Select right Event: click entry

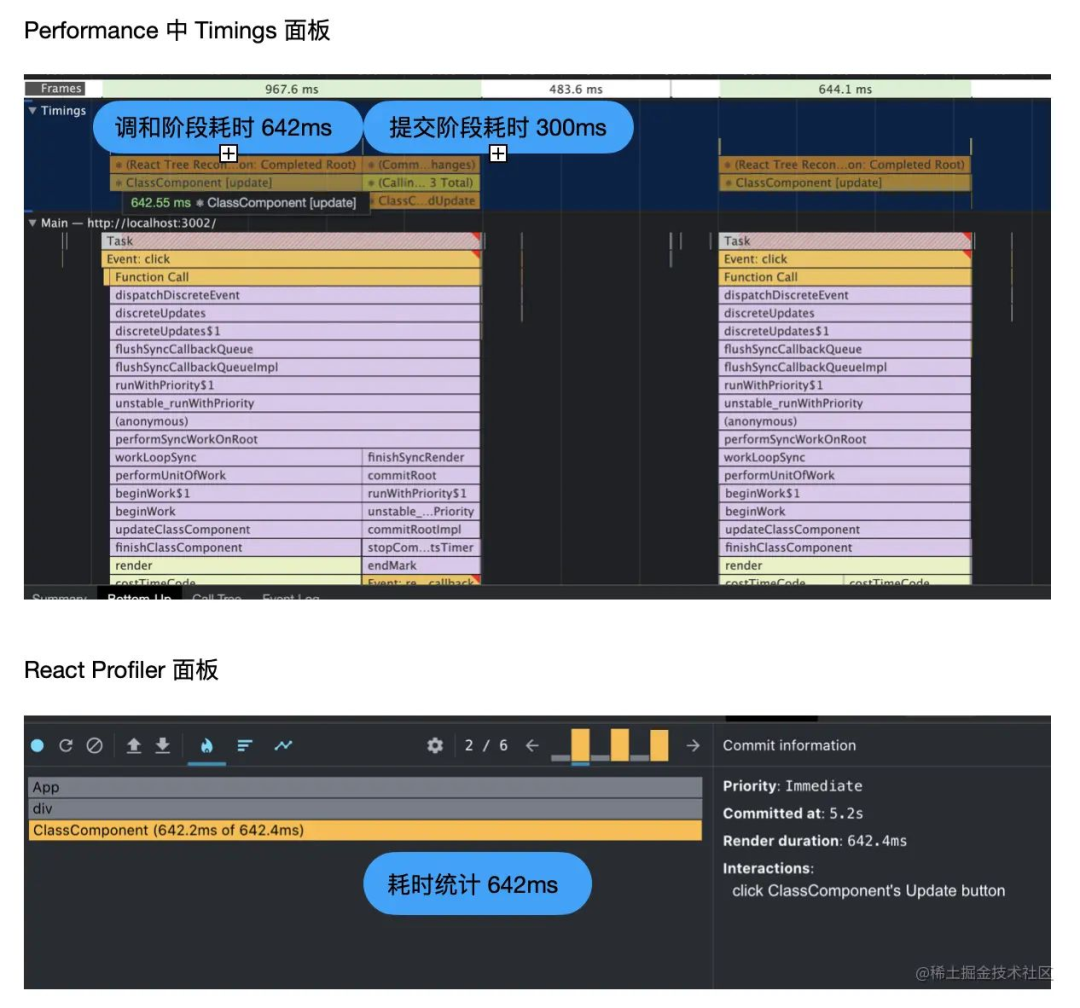[845, 258]
